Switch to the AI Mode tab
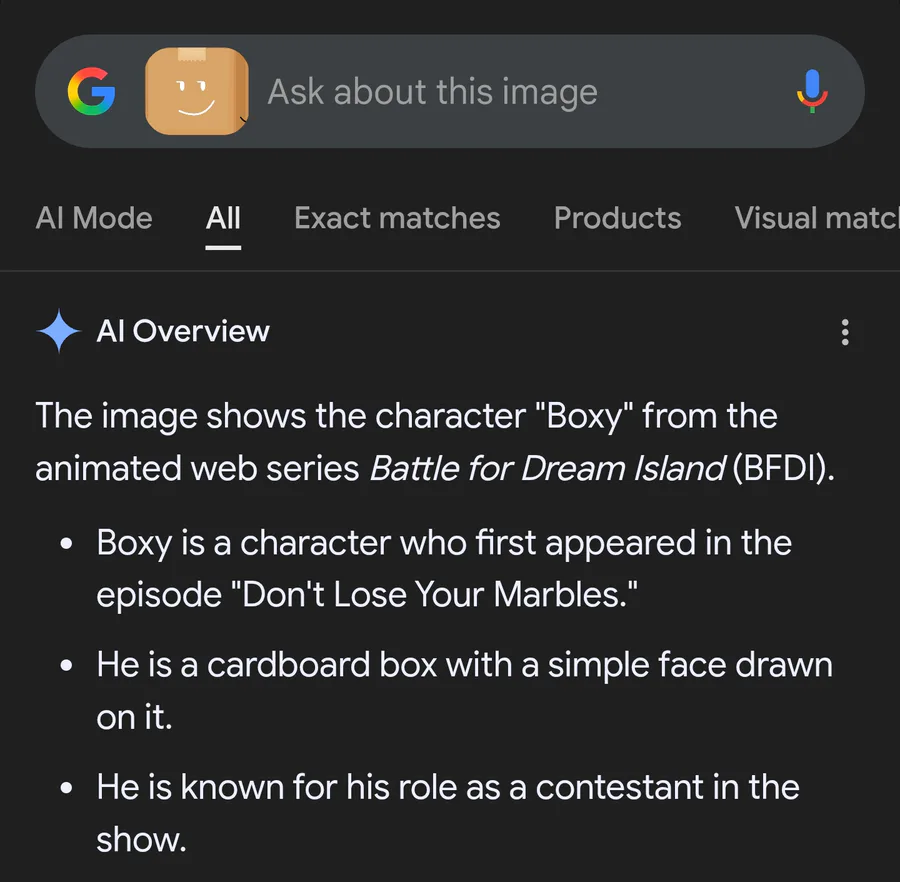 94,218
